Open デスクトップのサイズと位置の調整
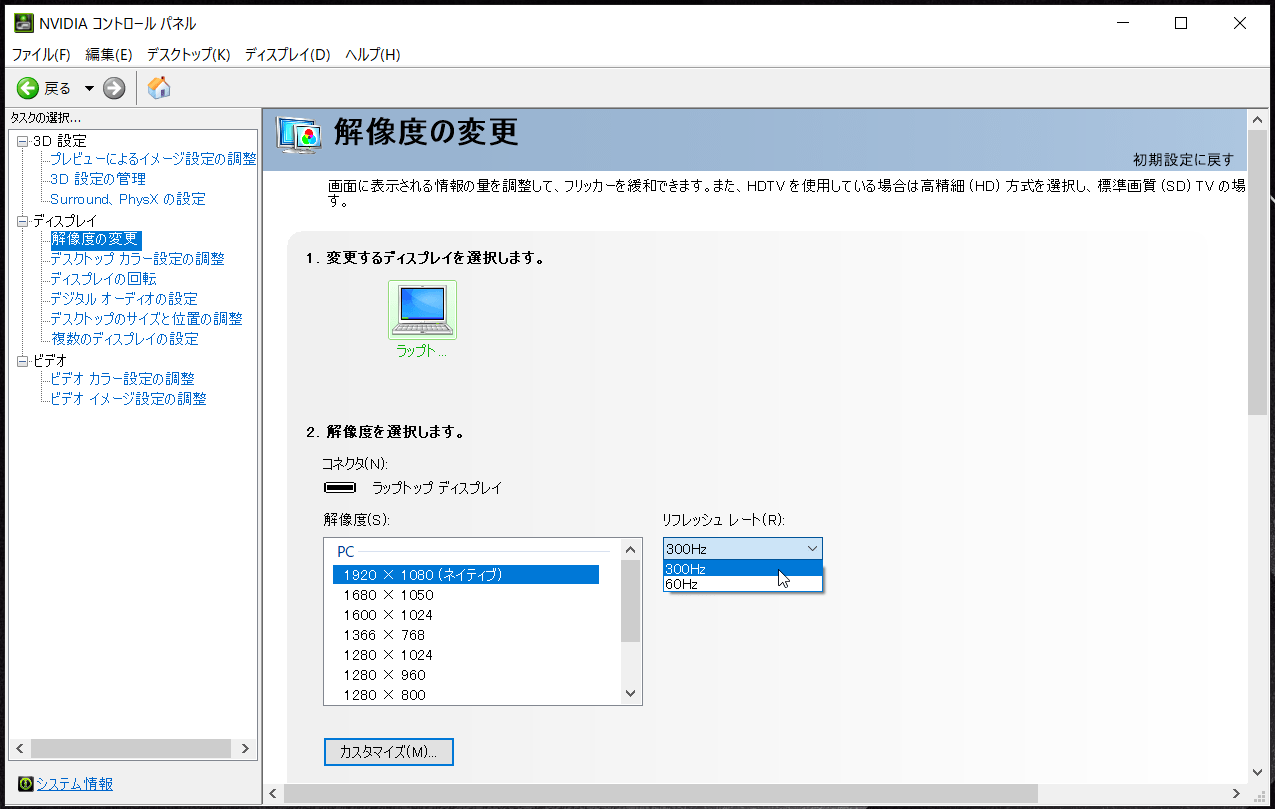This screenshot has width=1275, height=809. [x=146, y=319]
